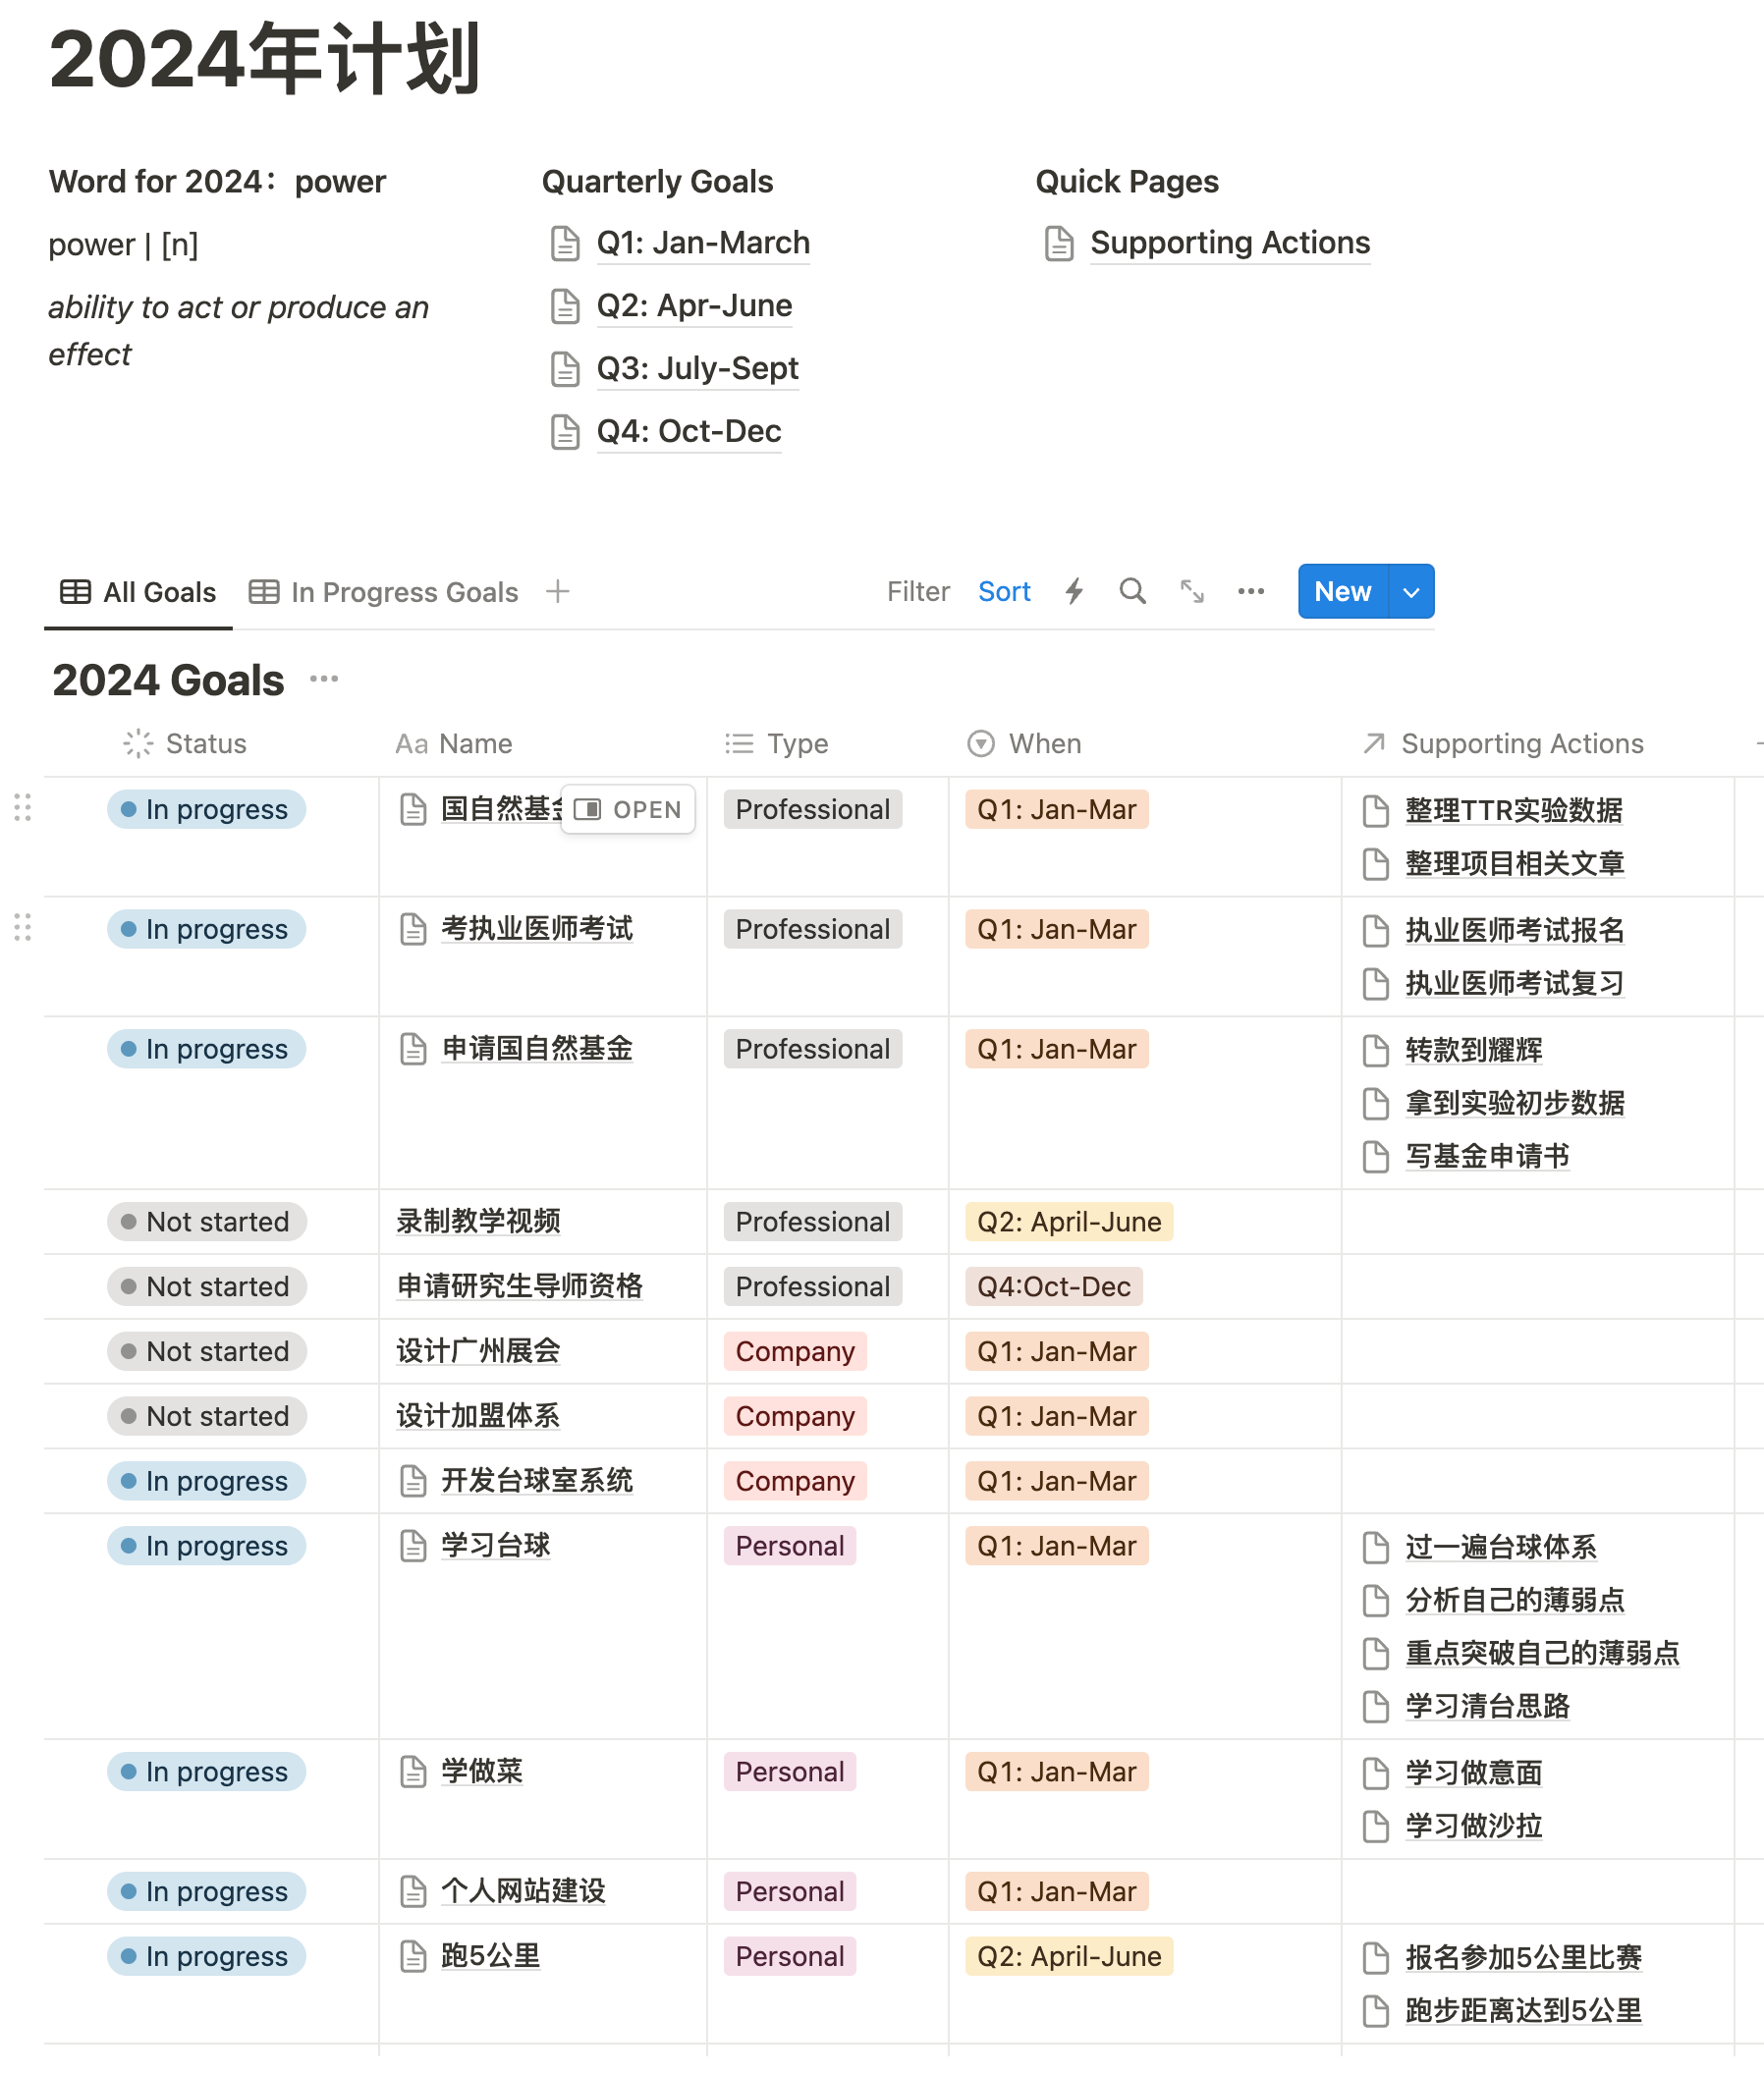This screenshot has width=1764, height=2074.
Task: Open 重点突破自己的薄弱点 supporting action
Action: pyautogui.click(x=1542, y=1654)
